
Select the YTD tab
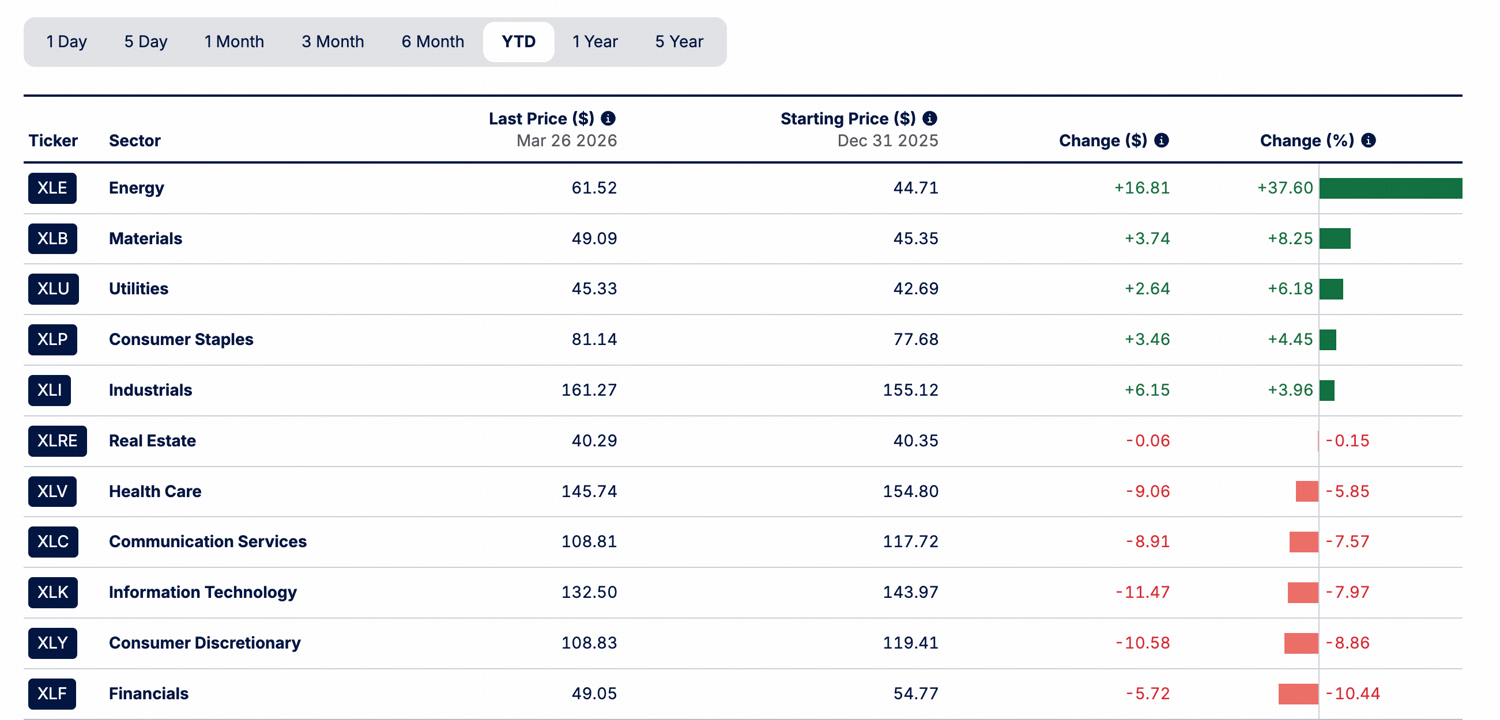click(x=518, y=42)
